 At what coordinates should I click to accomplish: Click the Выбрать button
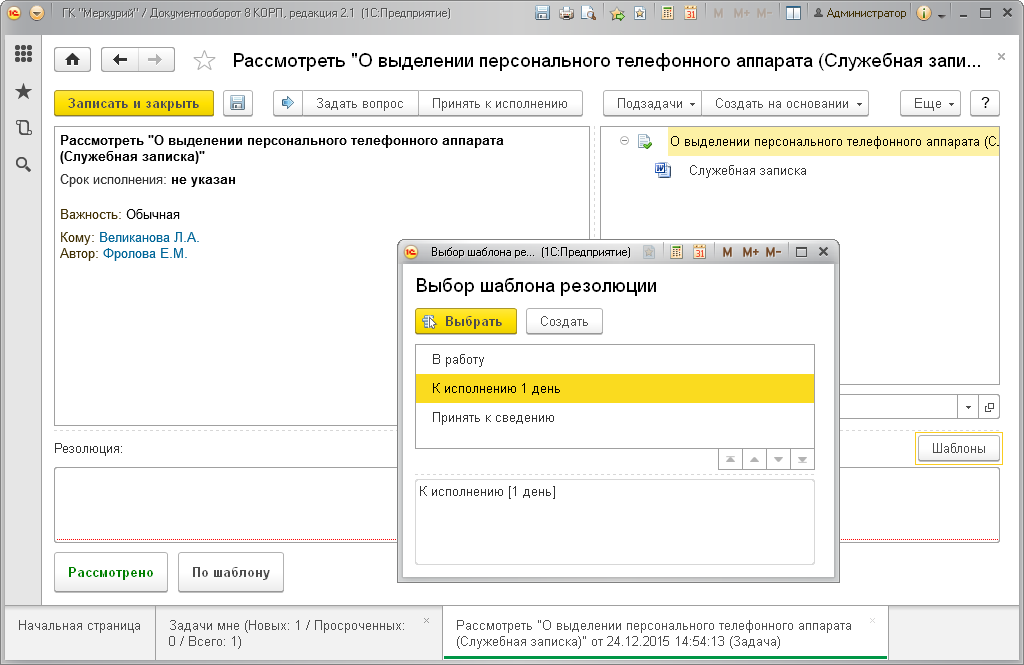tap(466, 321)
